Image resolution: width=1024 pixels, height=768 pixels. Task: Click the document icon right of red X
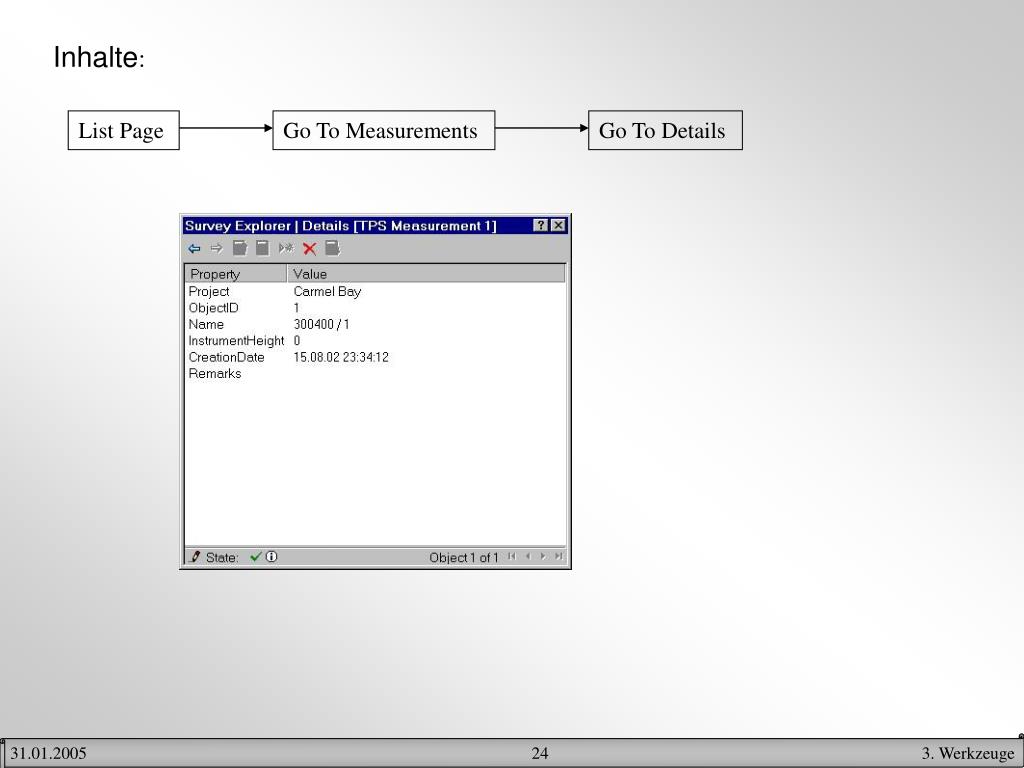point(332,248)
